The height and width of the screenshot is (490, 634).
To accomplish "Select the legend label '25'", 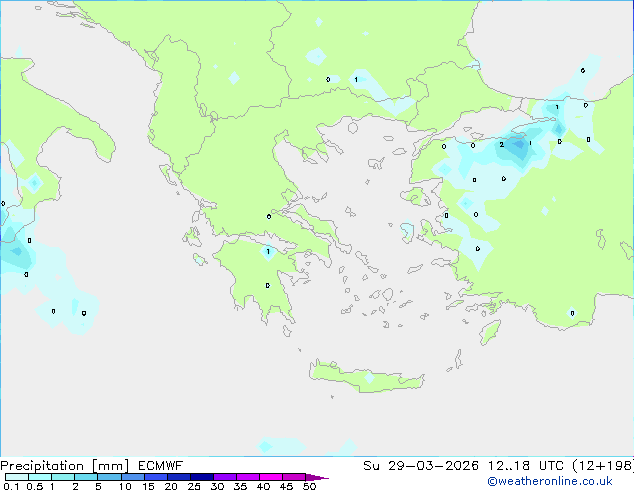I will (194, 486).
